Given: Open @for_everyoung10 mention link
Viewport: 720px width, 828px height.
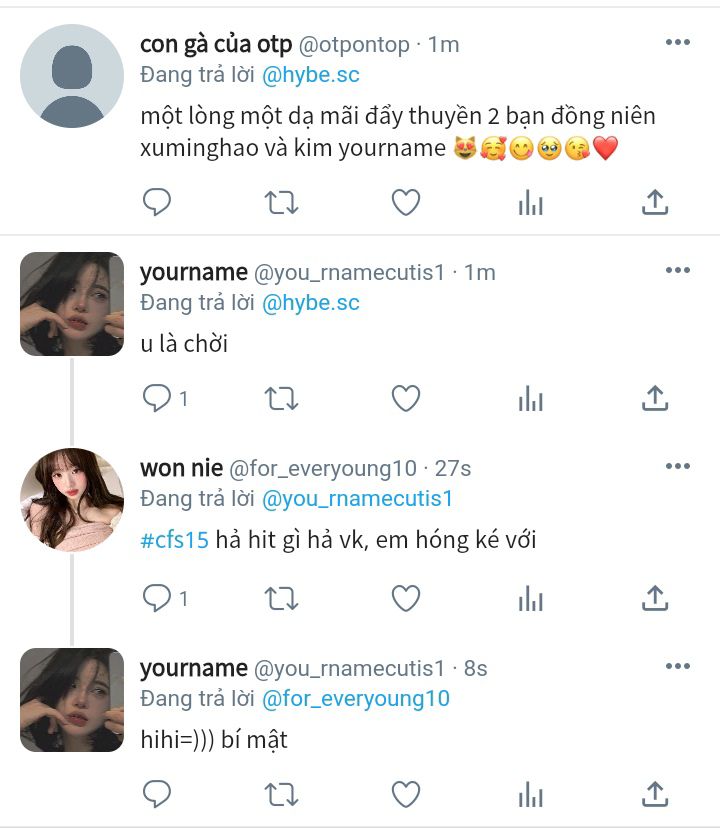Looking at the screenshot, I should [x=356, y=699].
